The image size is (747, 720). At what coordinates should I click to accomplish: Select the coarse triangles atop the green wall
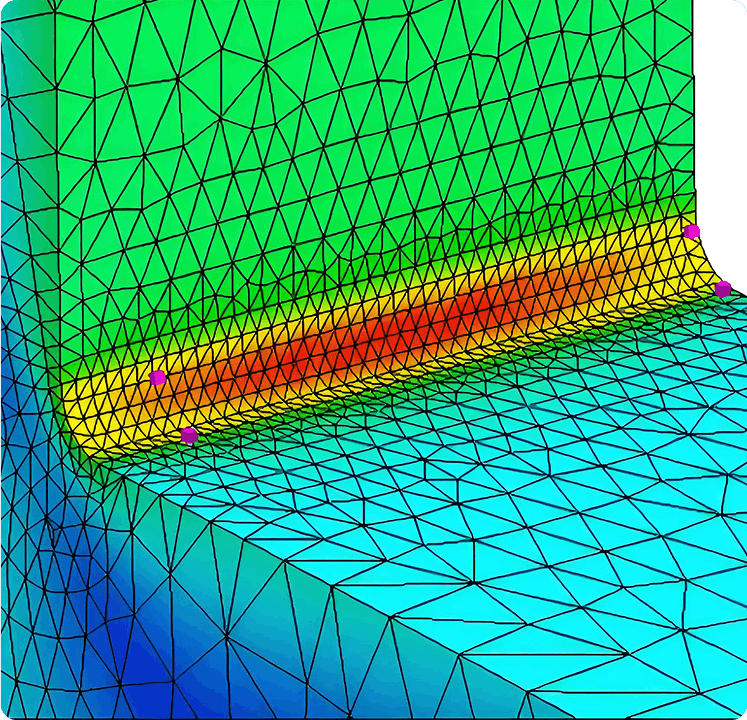300,40
